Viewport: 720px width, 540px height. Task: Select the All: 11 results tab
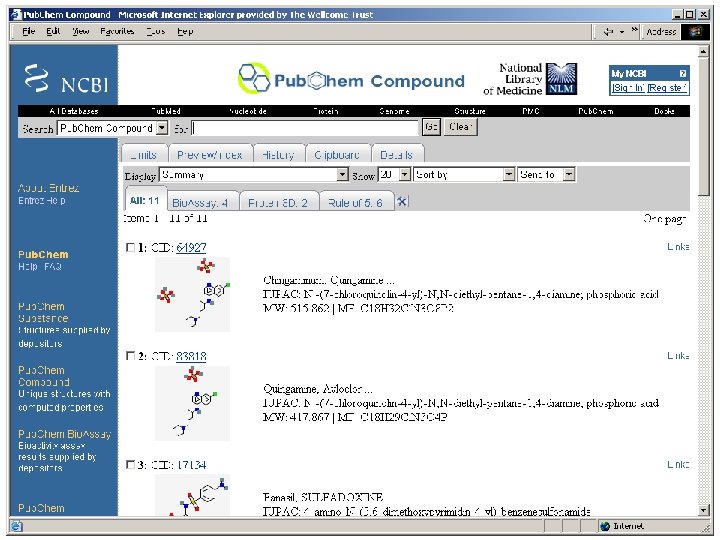tap(145, 199)
